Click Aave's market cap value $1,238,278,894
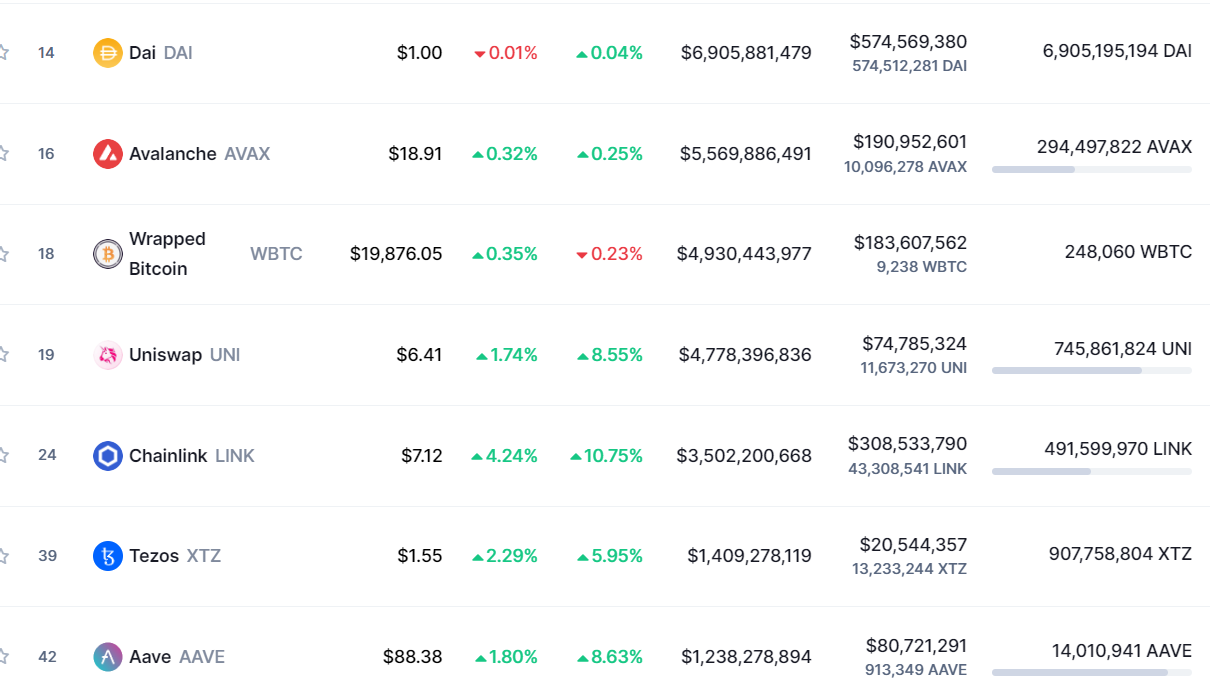The height and width of the screenshot is (697, 1210). pos(746,657)
